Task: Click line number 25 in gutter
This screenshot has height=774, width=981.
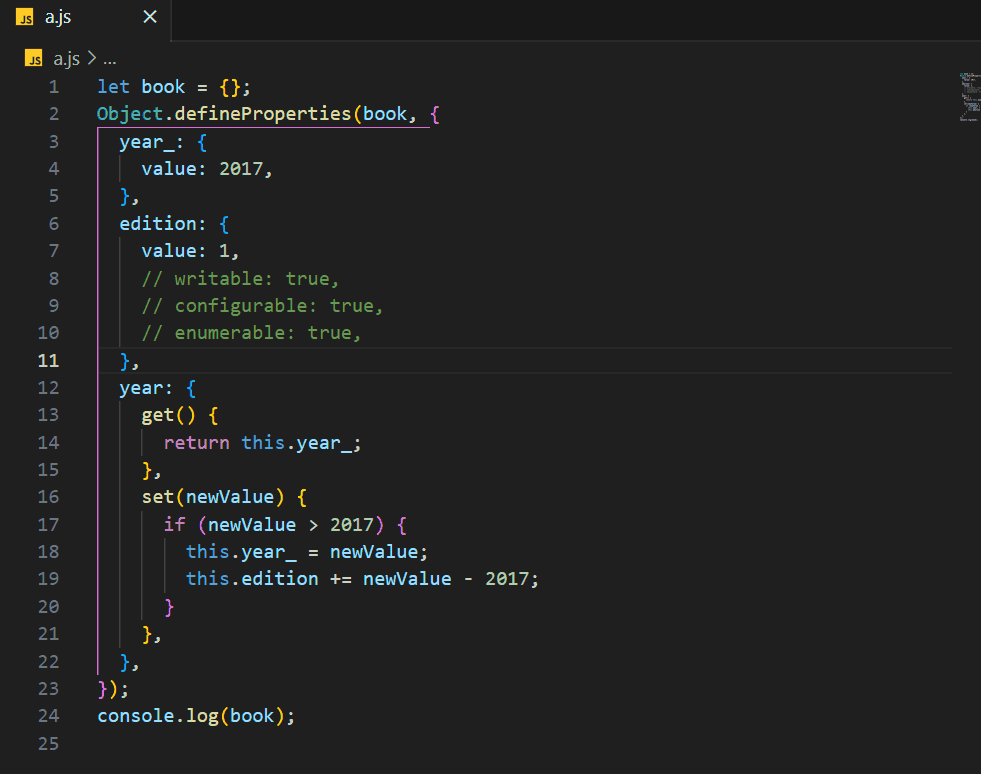Action: point(49,743)
